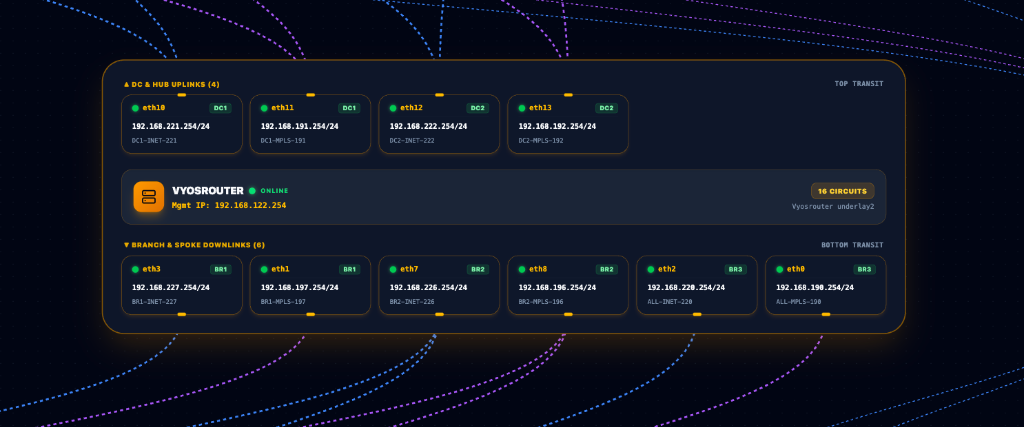Click the BR2 tag on eth8
The image size is (1024, 427).
click(607, 269)
